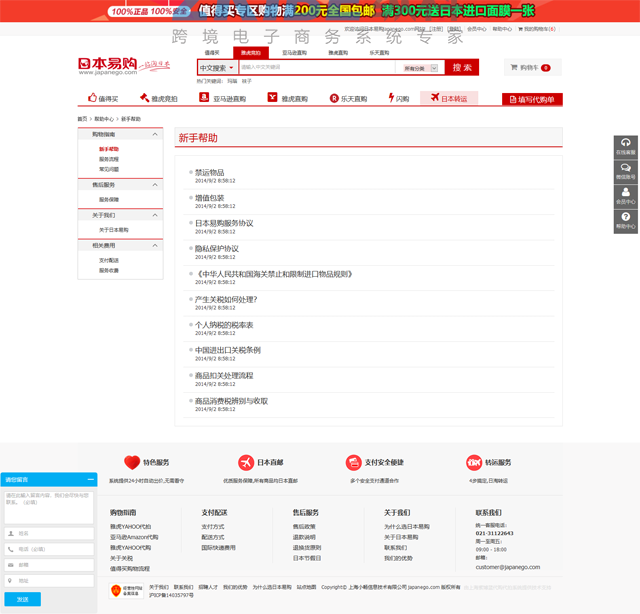The width and height of the screenshot is (640, 614).
Task: Select the 值得买 search tab
Action: (212, 53)
